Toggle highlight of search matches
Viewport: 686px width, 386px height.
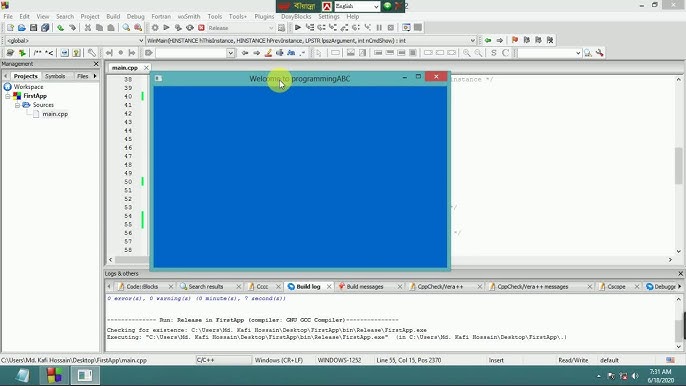pyautogui.click(x=268, y=53)
